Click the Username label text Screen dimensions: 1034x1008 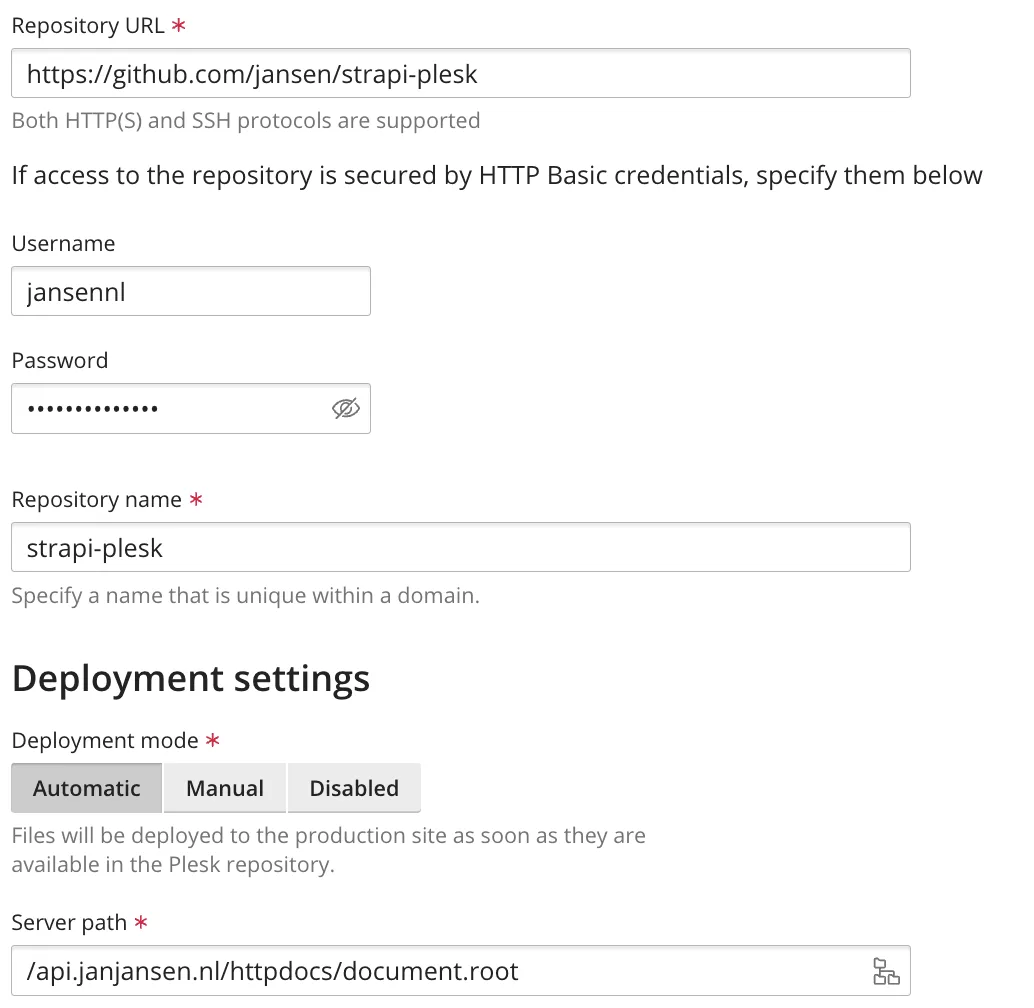63,243
